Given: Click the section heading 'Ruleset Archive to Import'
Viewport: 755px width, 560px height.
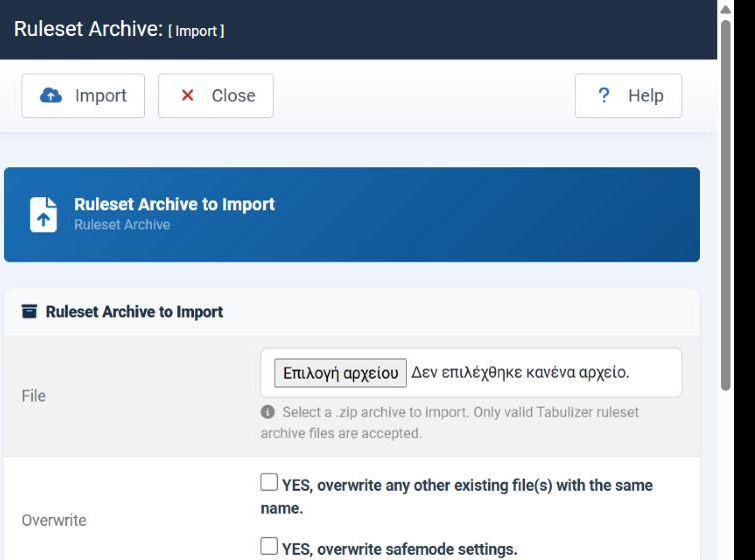Looking at the screenshot, I should click(x=134, y=312).
